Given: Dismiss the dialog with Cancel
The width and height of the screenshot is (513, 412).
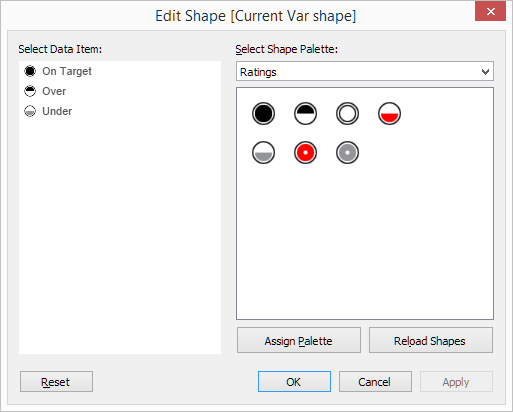Looking at the screenshot, I should pyautogui.click(x=375, y=382).
